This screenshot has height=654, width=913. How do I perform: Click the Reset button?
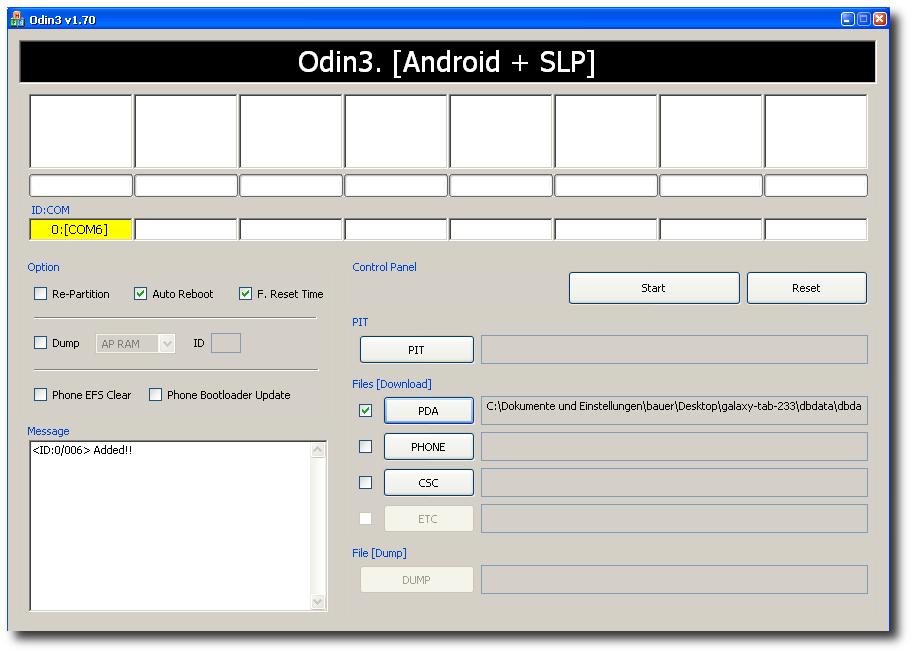pos(806,288)
